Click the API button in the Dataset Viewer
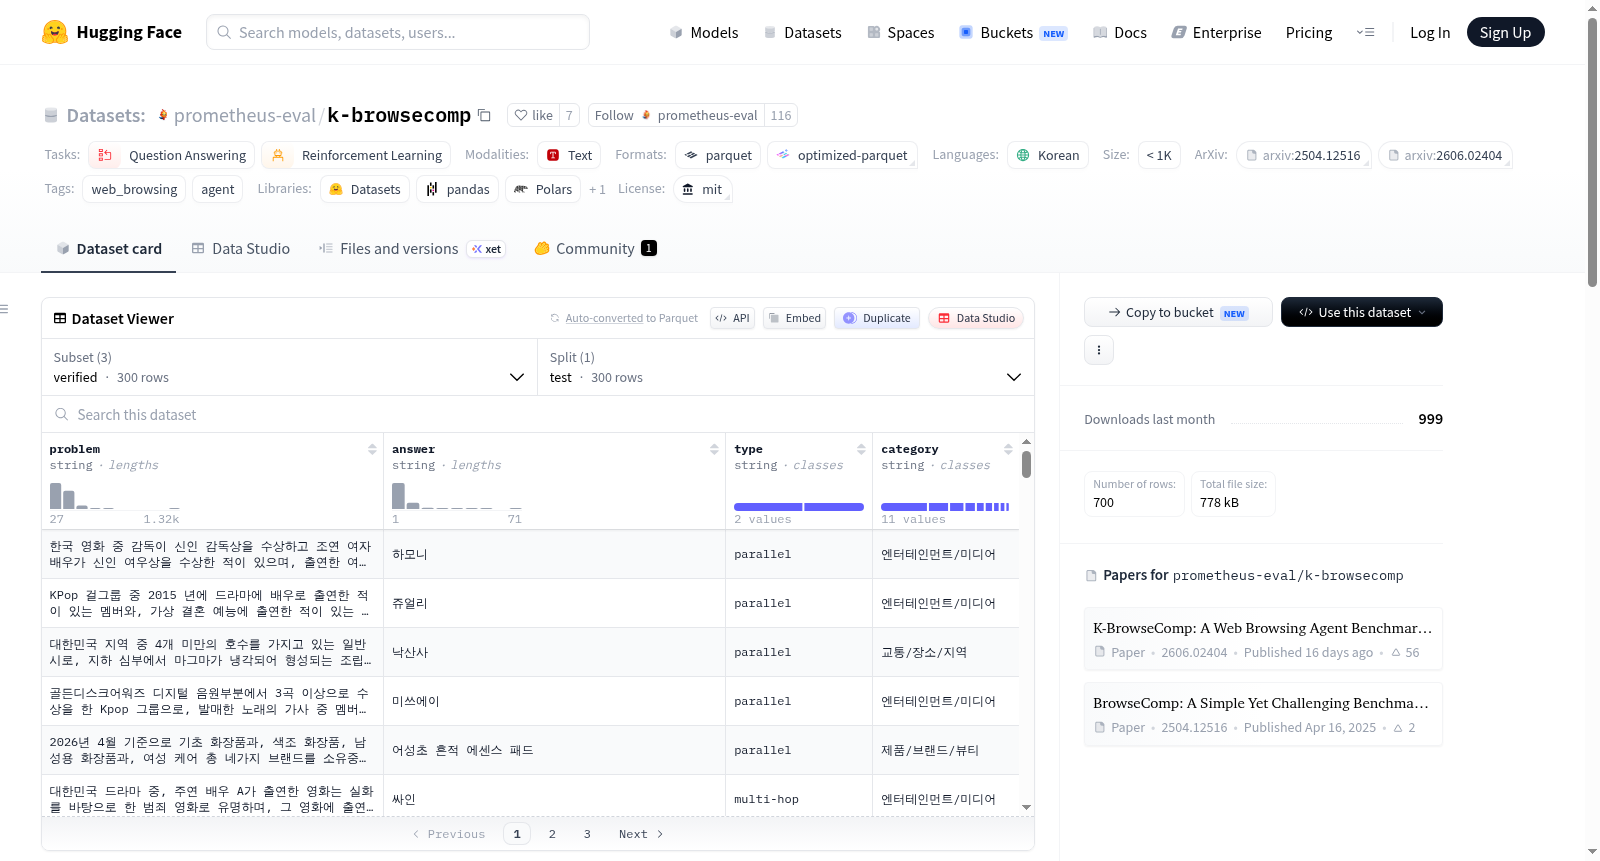Screen dimensions: 1600x861 point(732,318)
